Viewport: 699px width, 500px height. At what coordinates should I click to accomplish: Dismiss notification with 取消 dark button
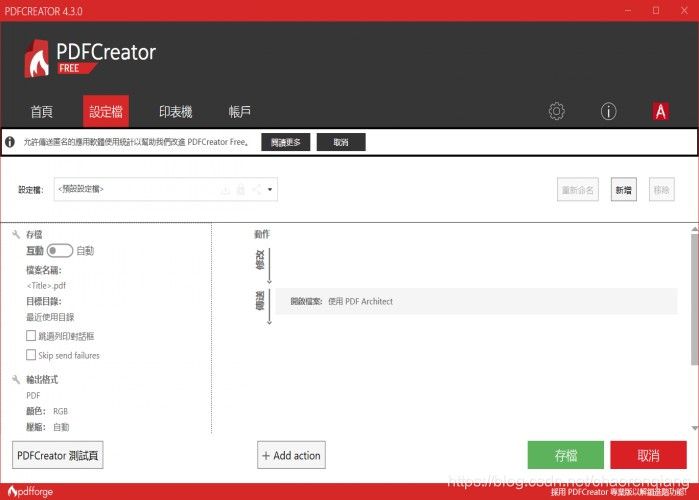click(x=341, y=142)
